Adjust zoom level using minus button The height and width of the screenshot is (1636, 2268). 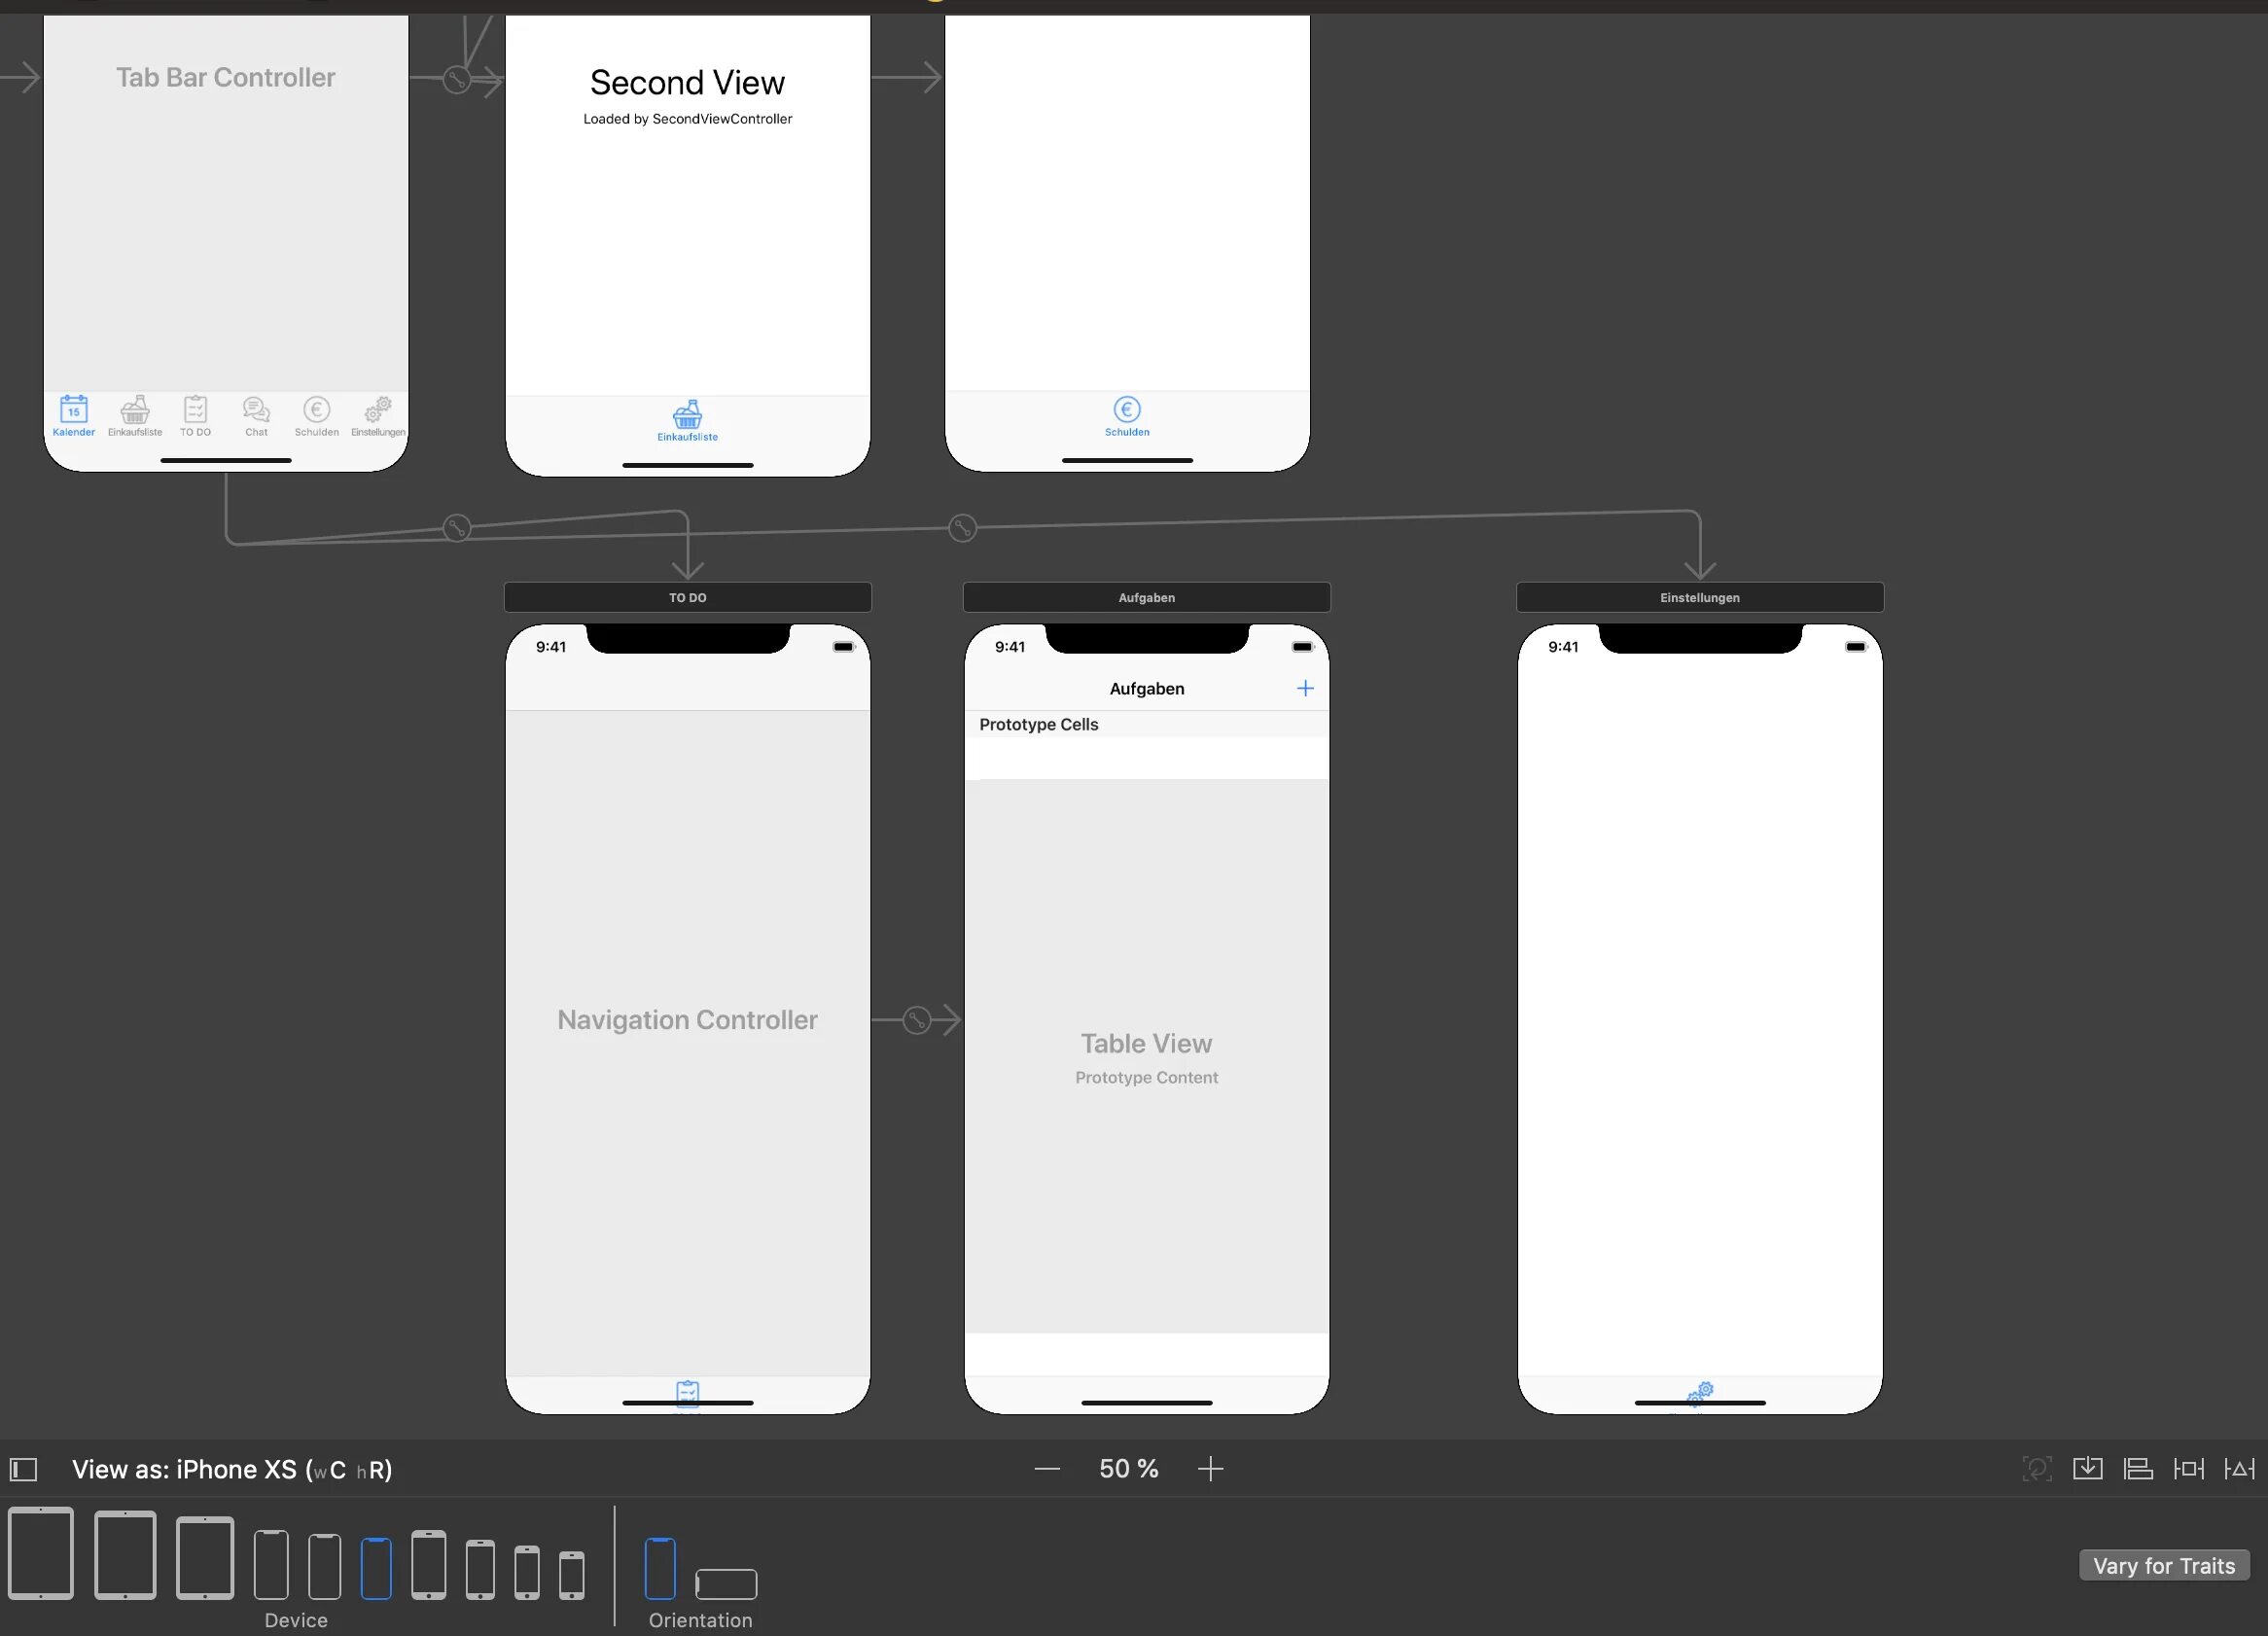1045,1469
